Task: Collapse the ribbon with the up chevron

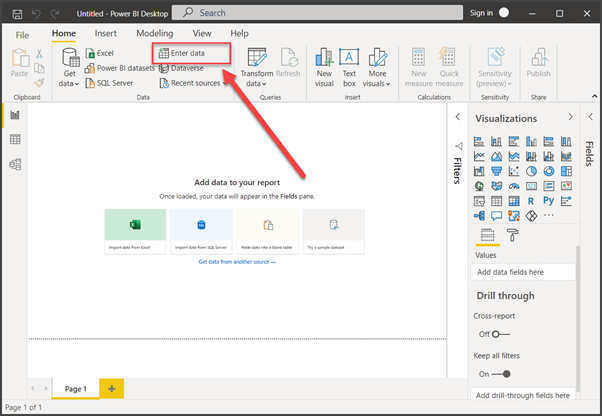Action: pyautogui.click(x=594, y=96)
